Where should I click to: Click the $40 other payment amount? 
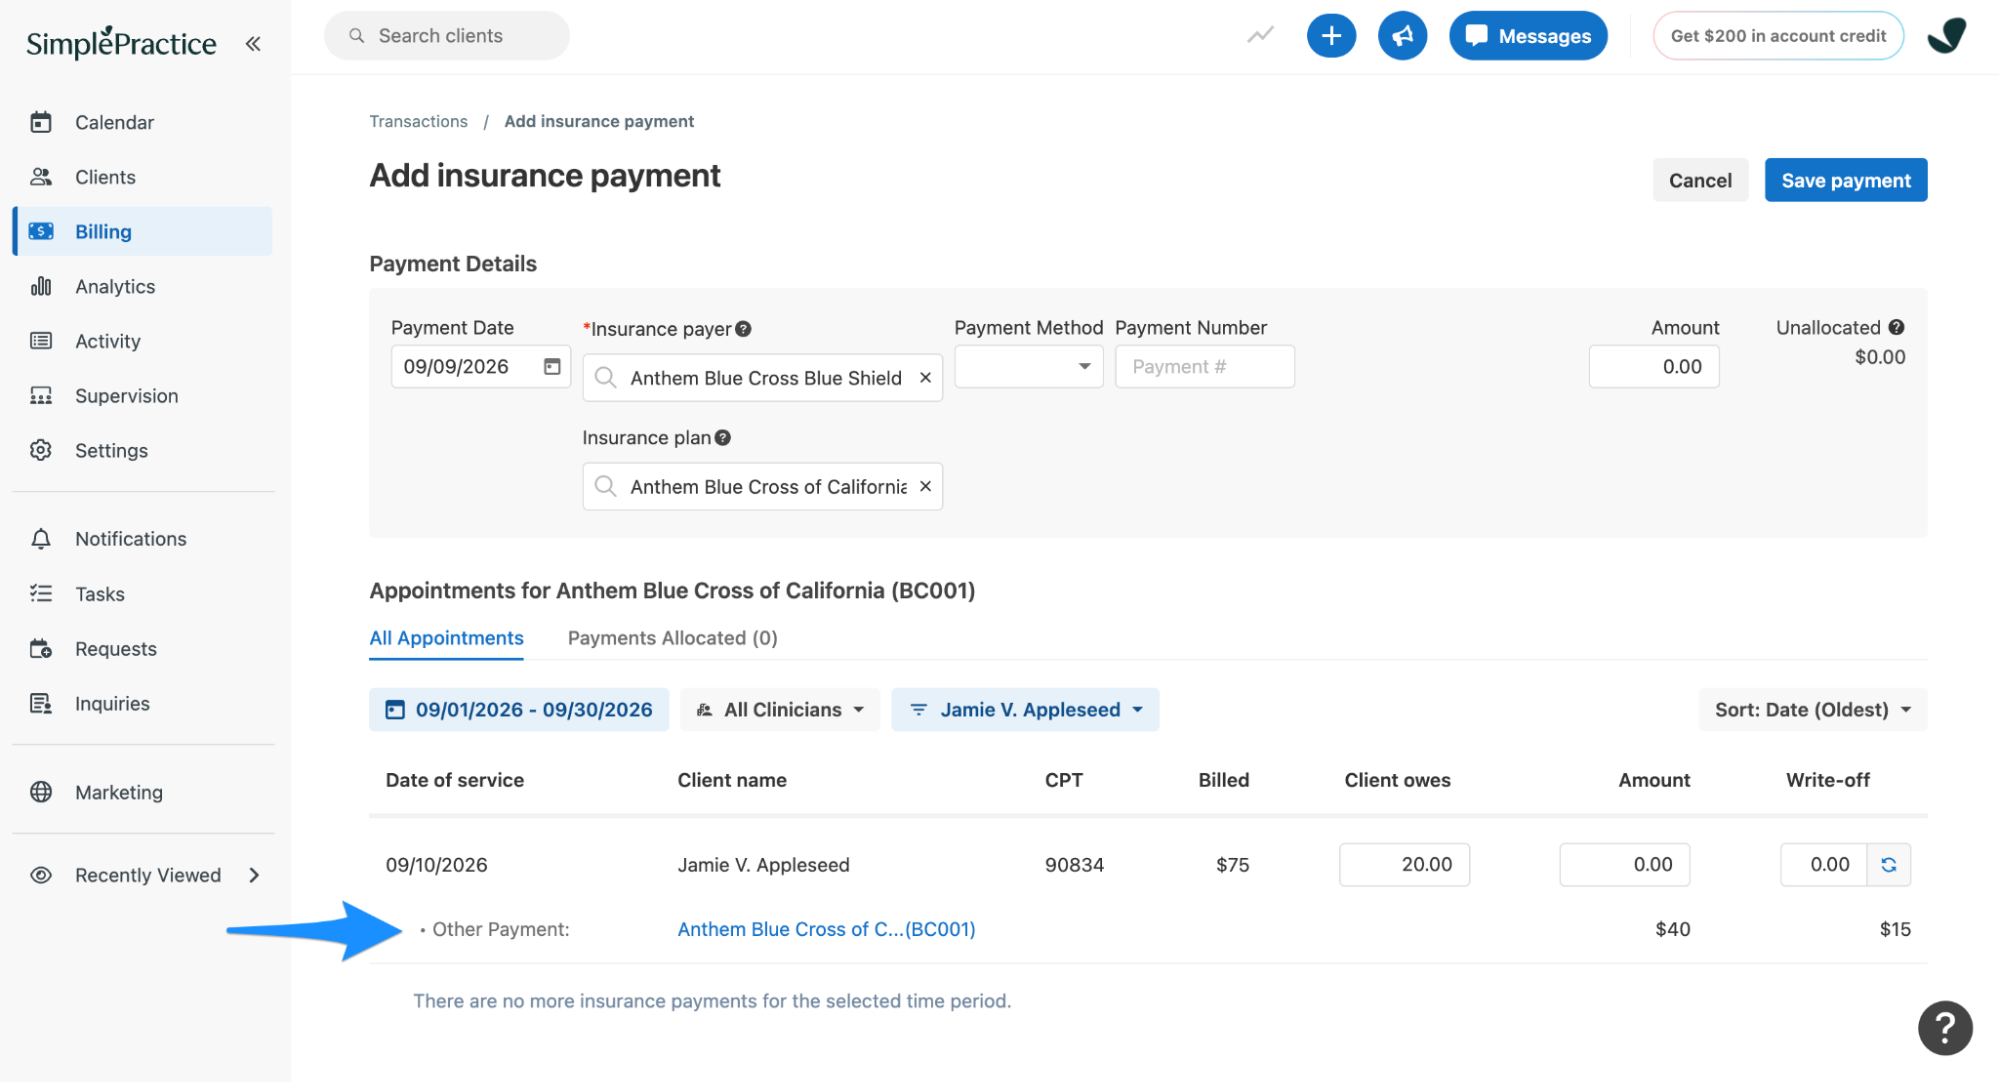[1672, 929]
